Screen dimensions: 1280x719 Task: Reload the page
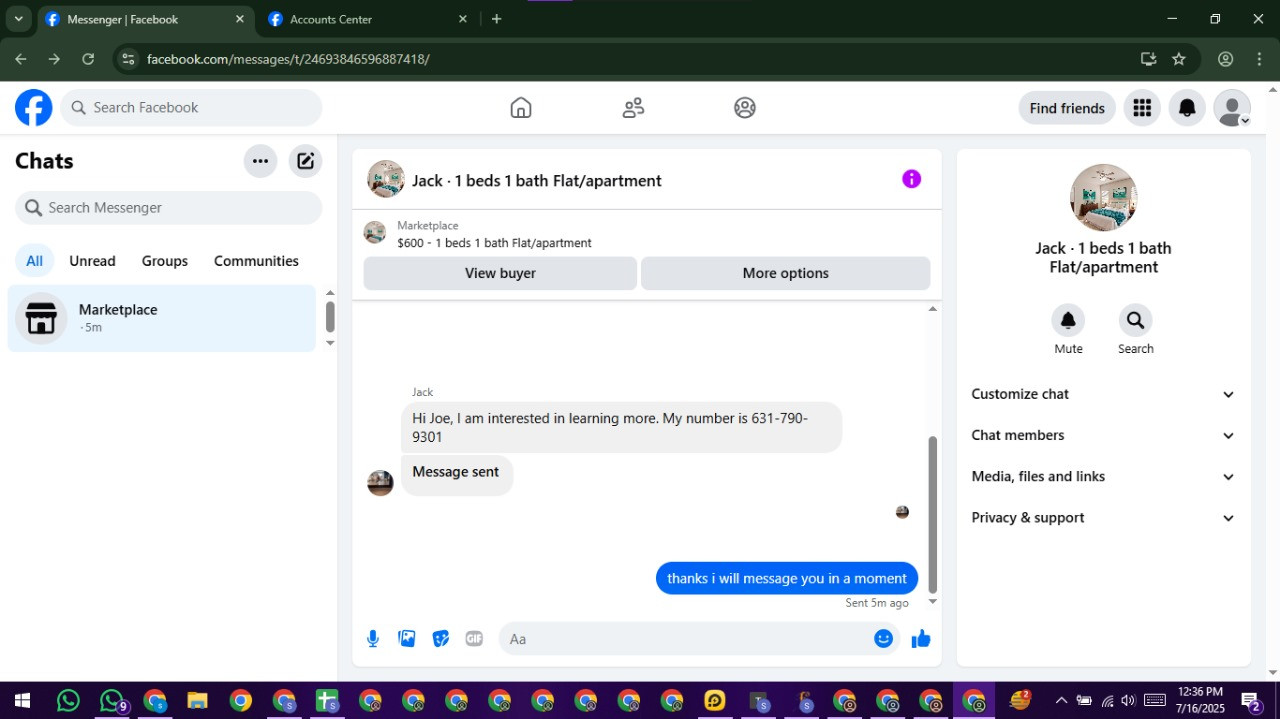tap(88, 59)
